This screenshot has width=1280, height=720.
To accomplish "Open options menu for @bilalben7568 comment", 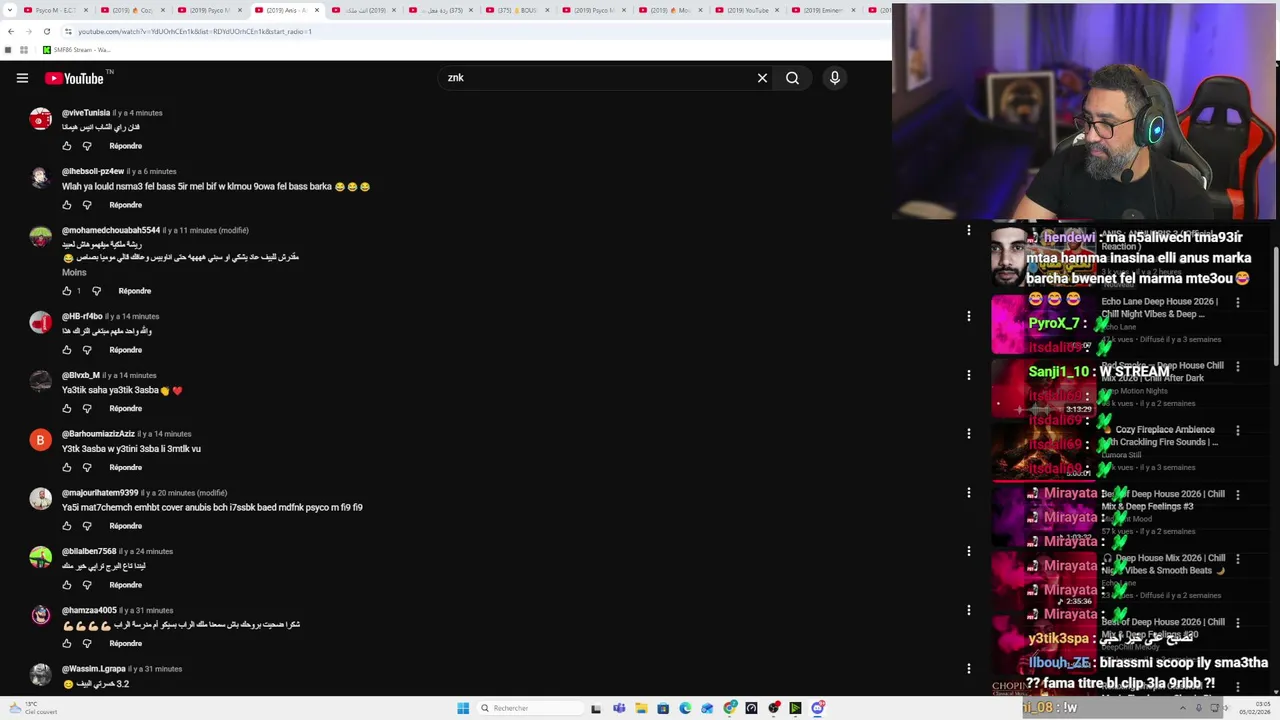I will coord(968,551).
